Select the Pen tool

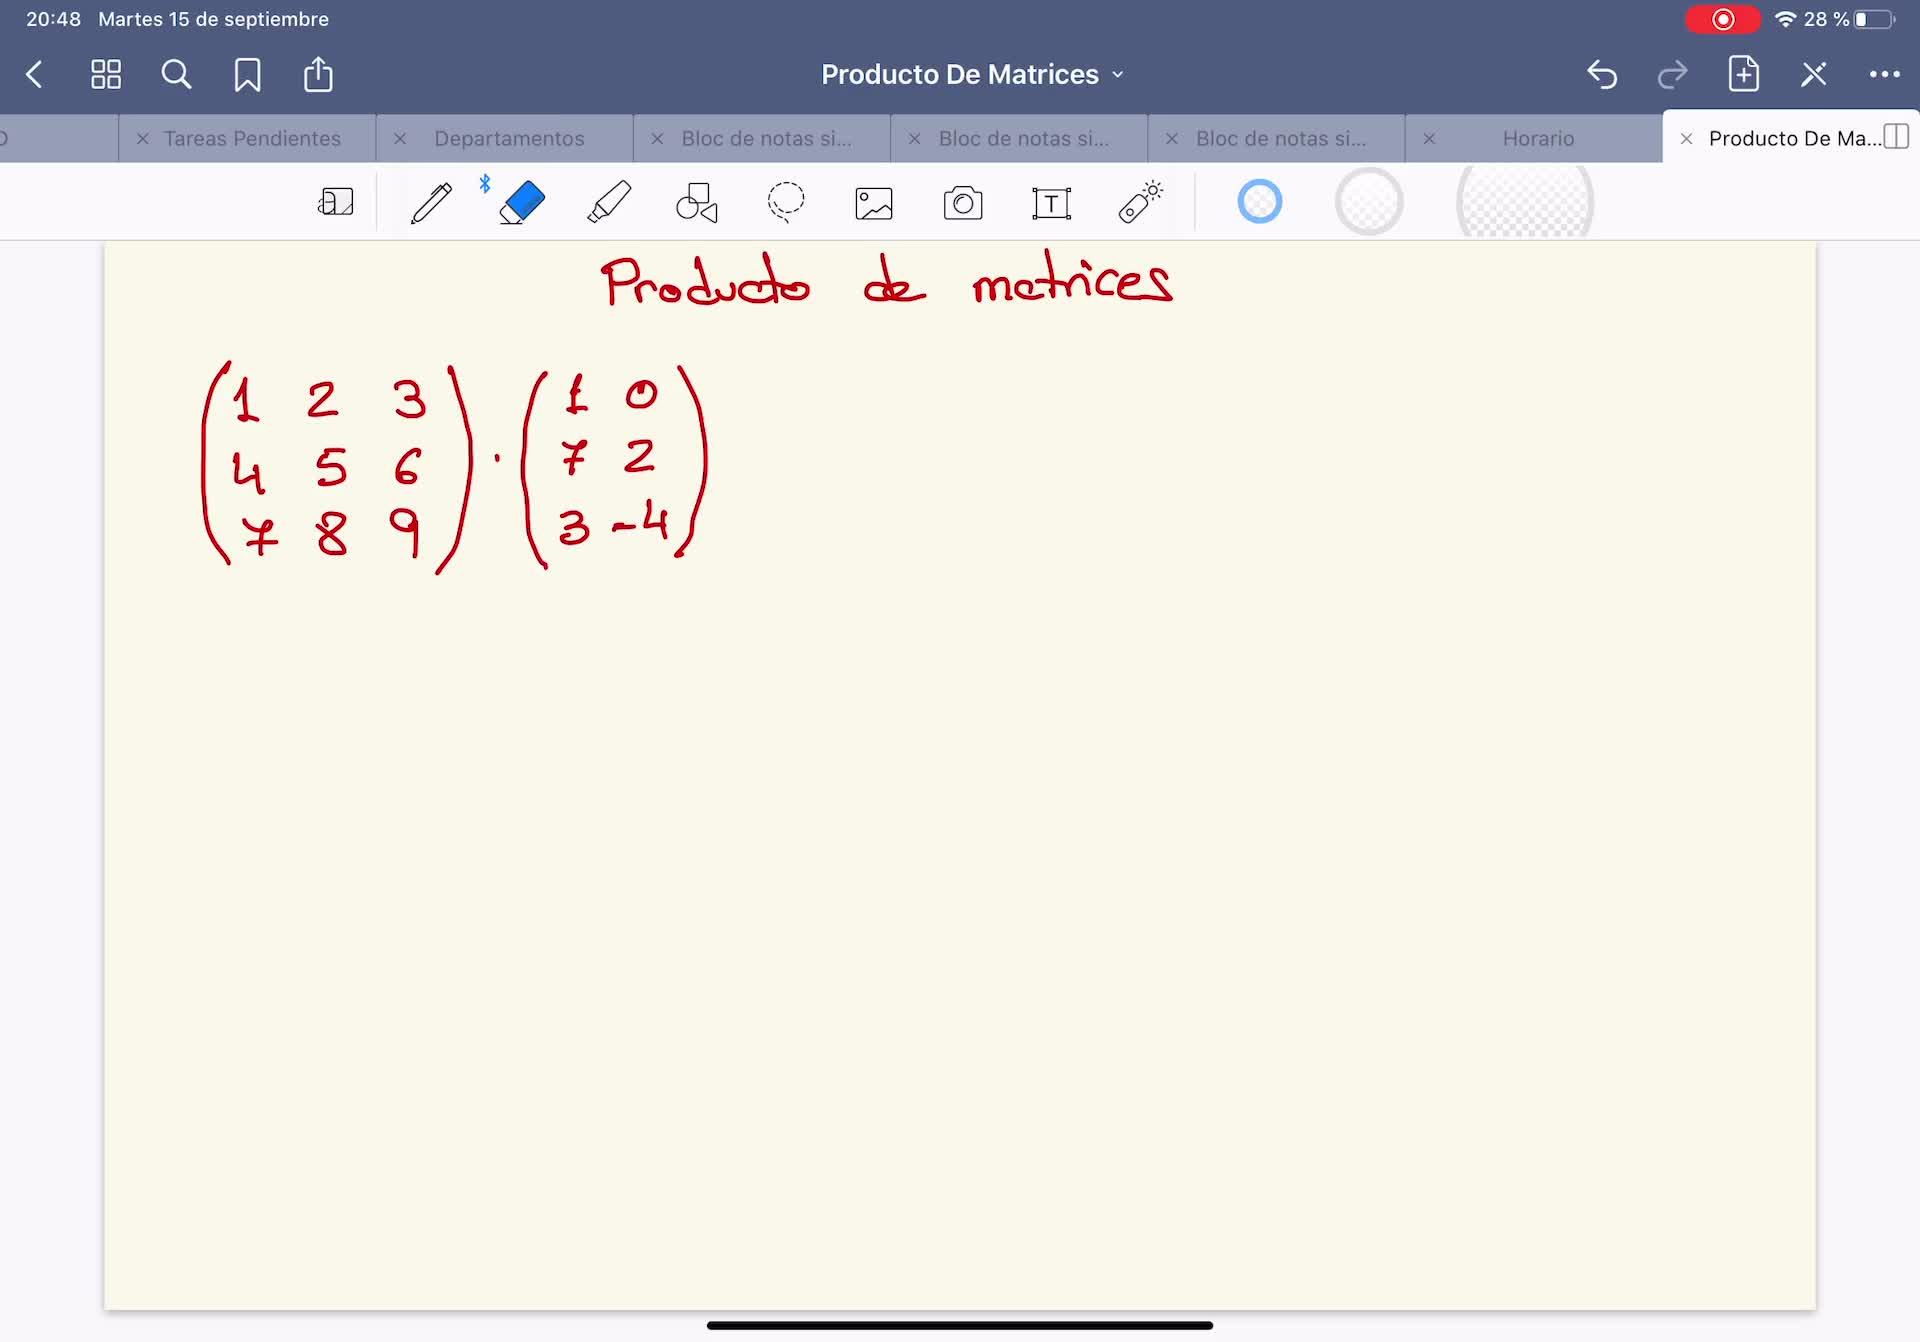tap(431, 203)
